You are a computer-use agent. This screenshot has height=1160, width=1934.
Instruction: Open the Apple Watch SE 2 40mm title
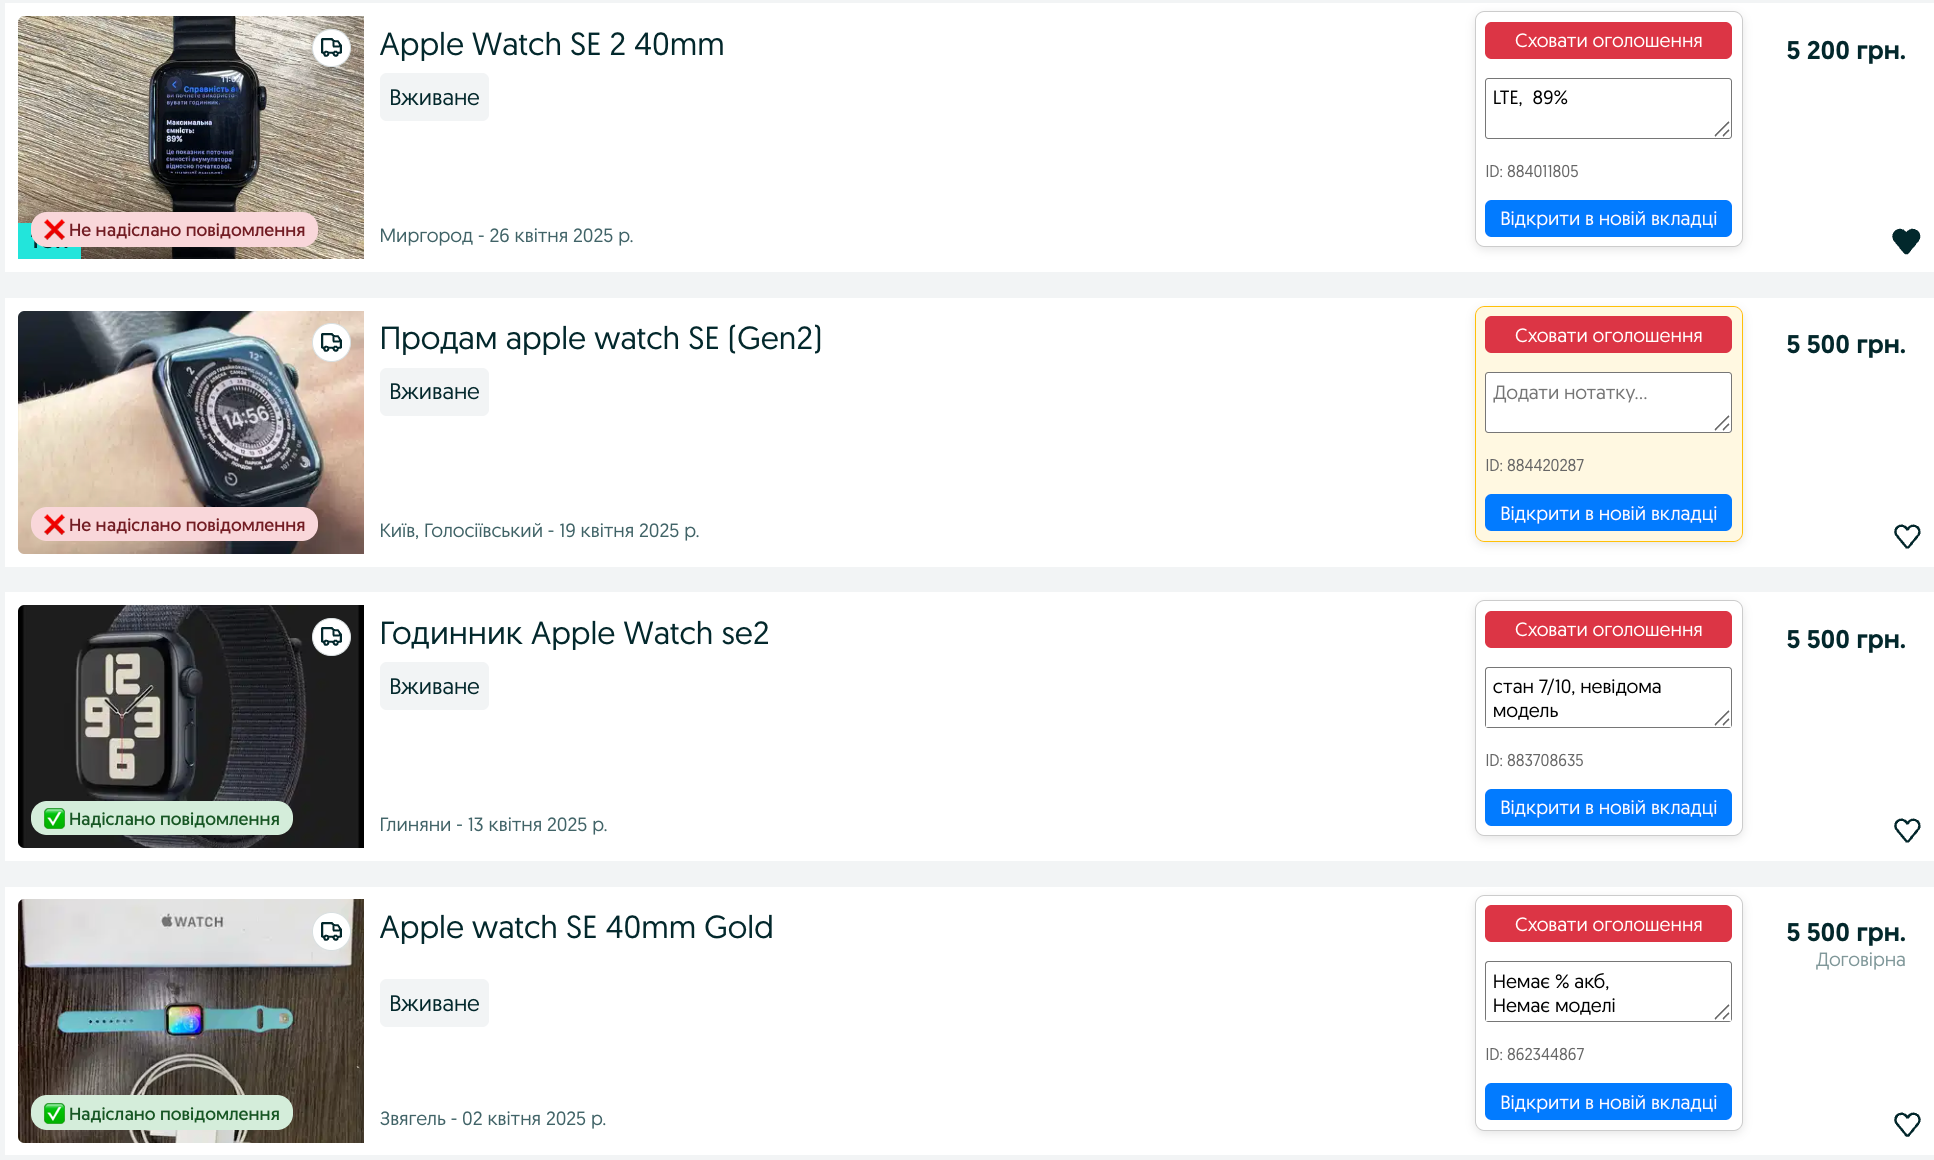[551, 45]
